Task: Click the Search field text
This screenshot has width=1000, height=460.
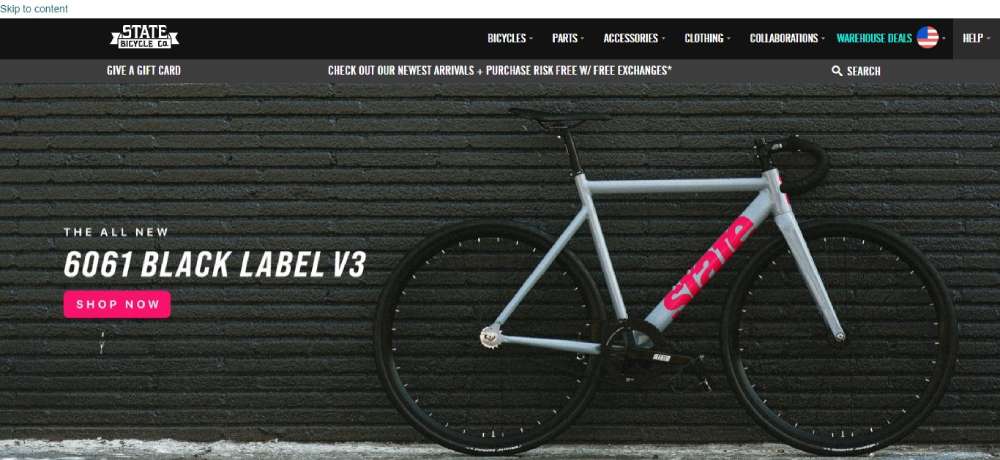Action: tap(864, 71)
